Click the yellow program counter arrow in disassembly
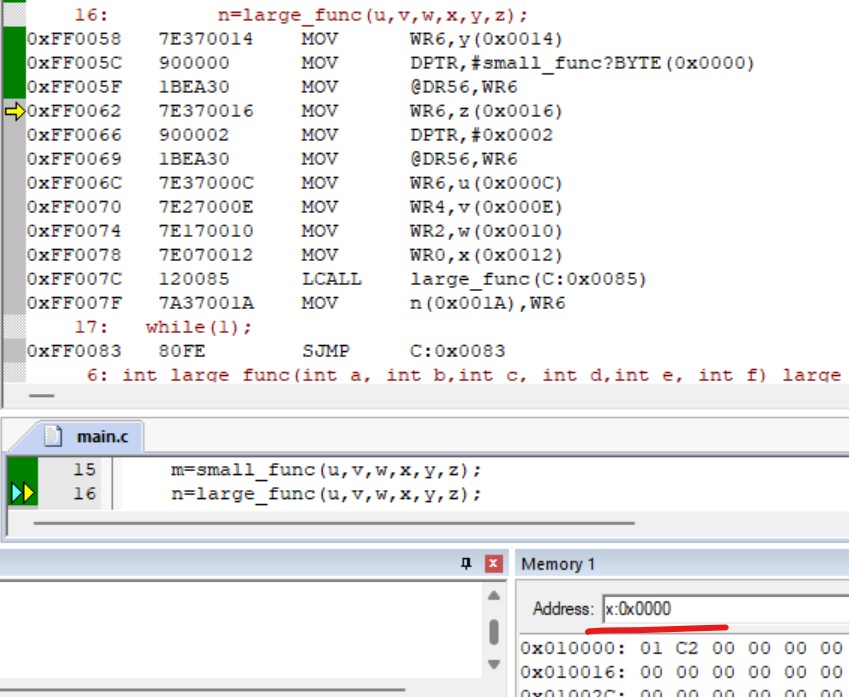Image resolution: width=849 pixels, height=697 pixels. click(x=15, y=112)
